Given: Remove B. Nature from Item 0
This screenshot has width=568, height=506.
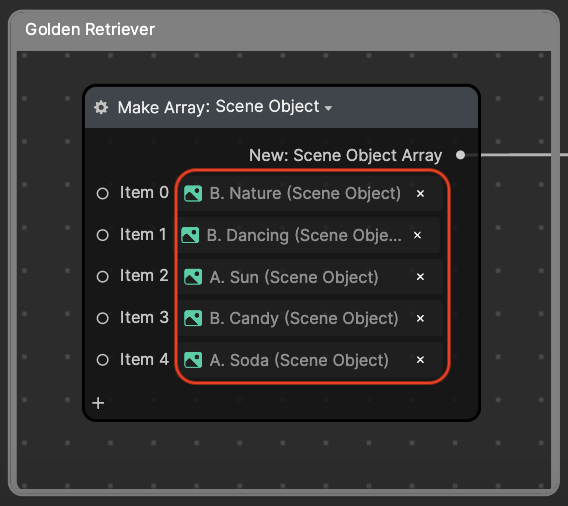Looking at the screenshot, I should pyautogui.click(x=420, y=193).
